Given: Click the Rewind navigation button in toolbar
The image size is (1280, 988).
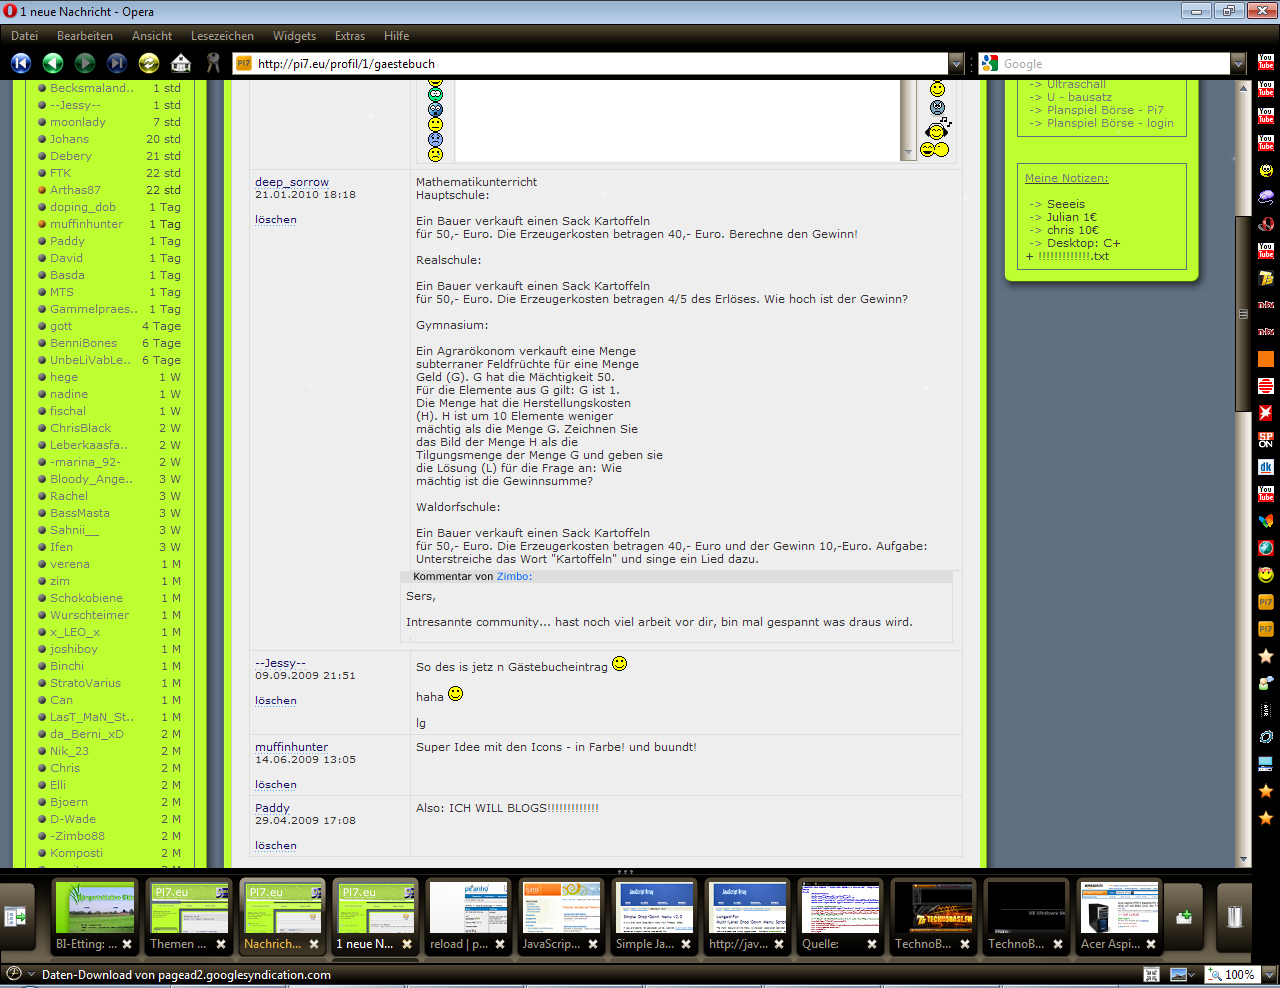Looking at the screenshot, I should coord(21,63).
